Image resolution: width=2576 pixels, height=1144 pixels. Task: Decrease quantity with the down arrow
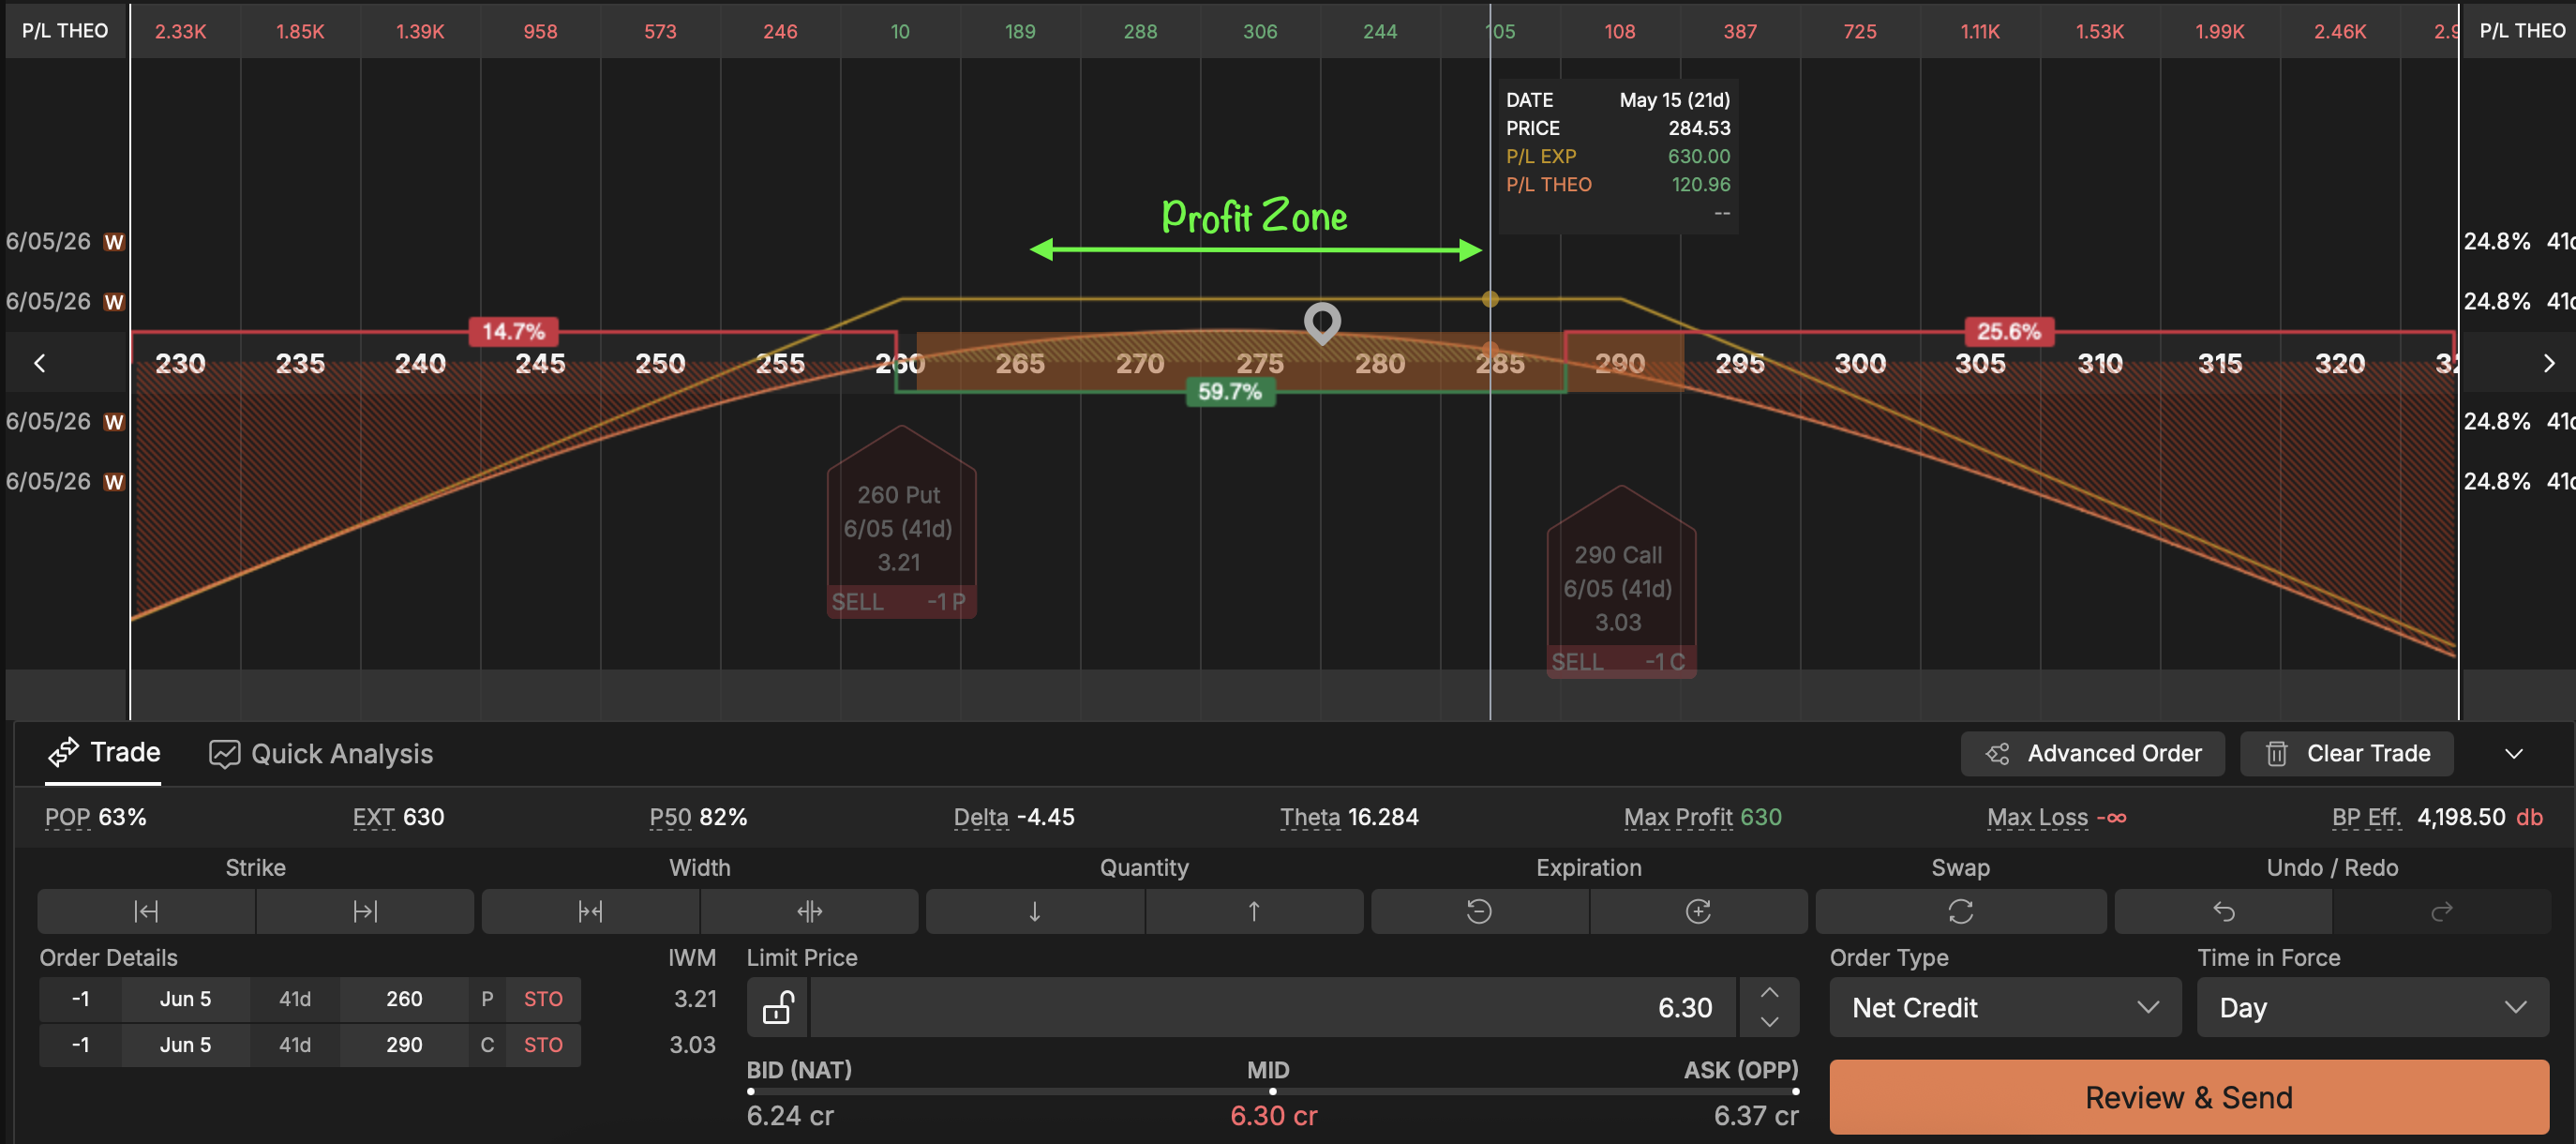click(1034, 911)
